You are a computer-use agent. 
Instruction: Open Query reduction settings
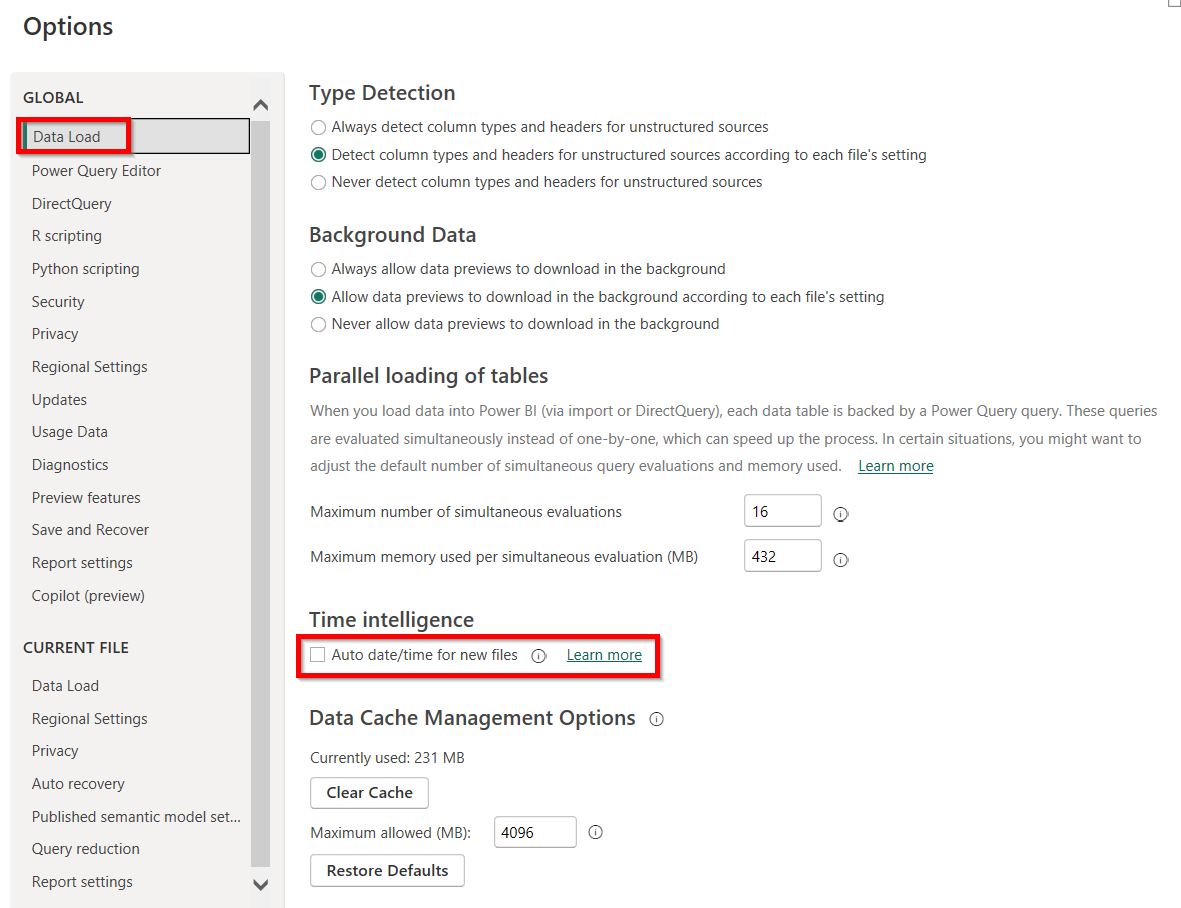point(86,849)
